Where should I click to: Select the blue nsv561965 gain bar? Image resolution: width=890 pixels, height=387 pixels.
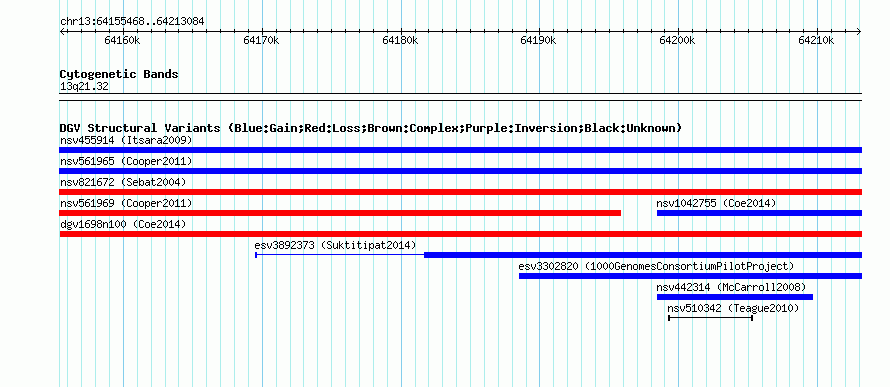(x=460, y=171)
